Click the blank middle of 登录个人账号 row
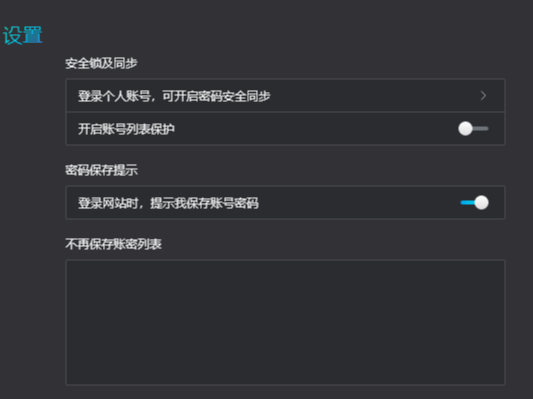 tap(374, 96)
